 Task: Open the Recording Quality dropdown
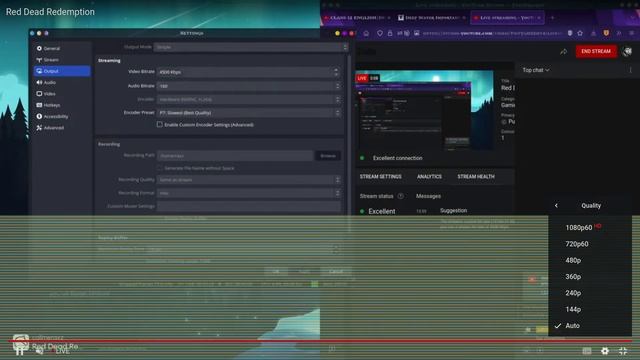pyautogui.click(x=249, y=180)
